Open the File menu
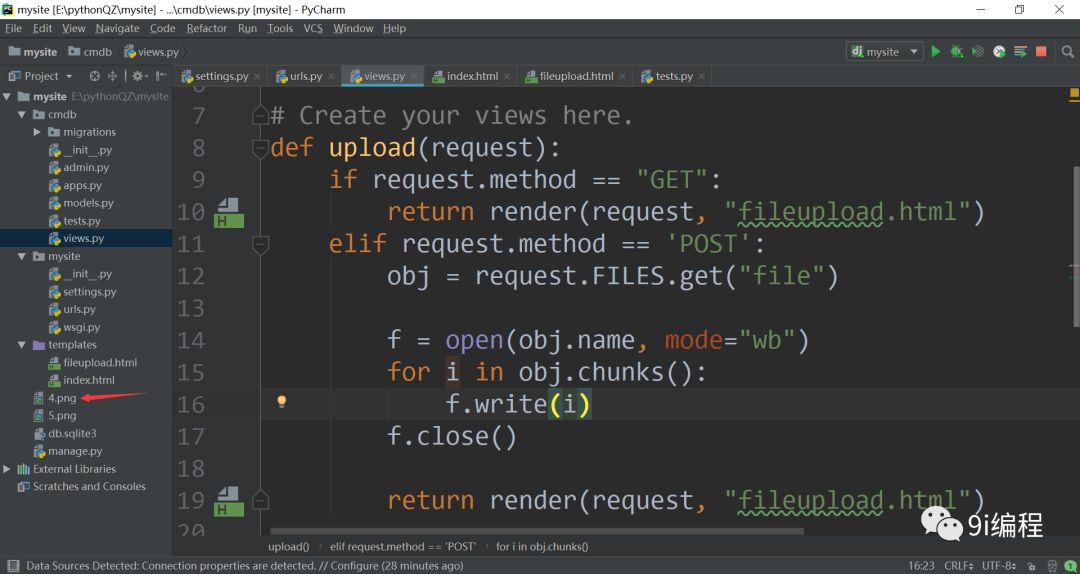 coord(13,28)
